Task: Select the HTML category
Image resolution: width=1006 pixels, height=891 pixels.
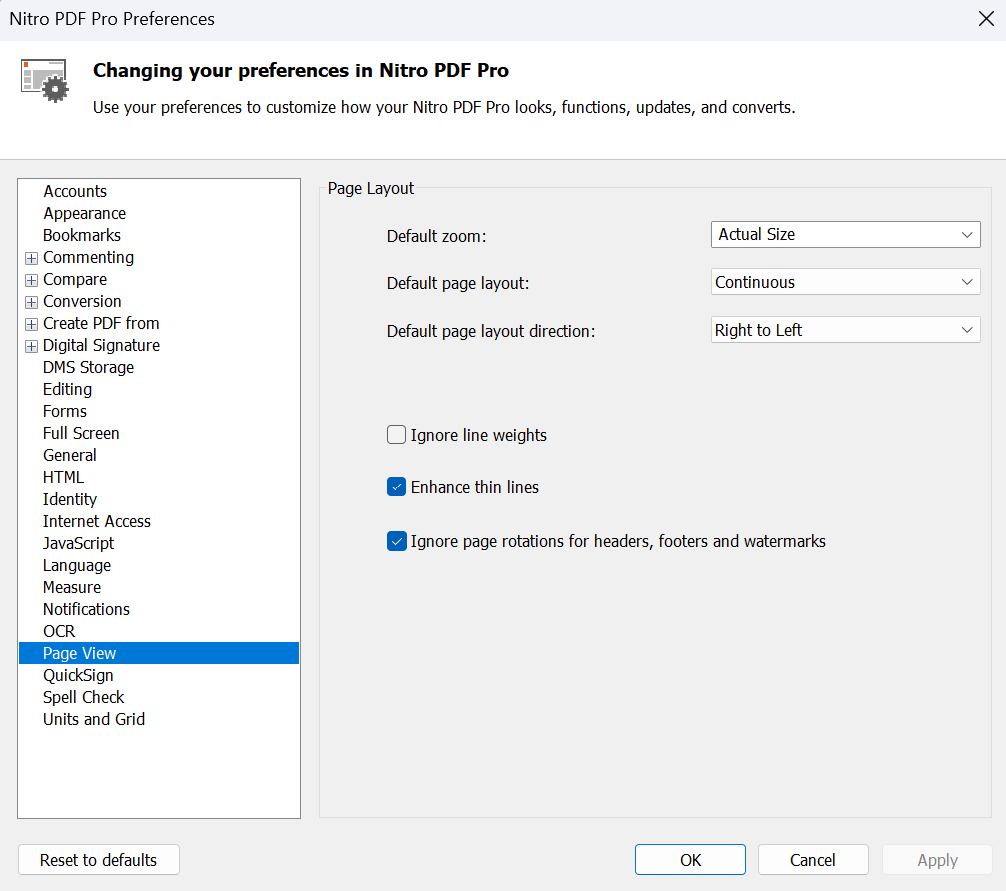Action: pos(64,477)
